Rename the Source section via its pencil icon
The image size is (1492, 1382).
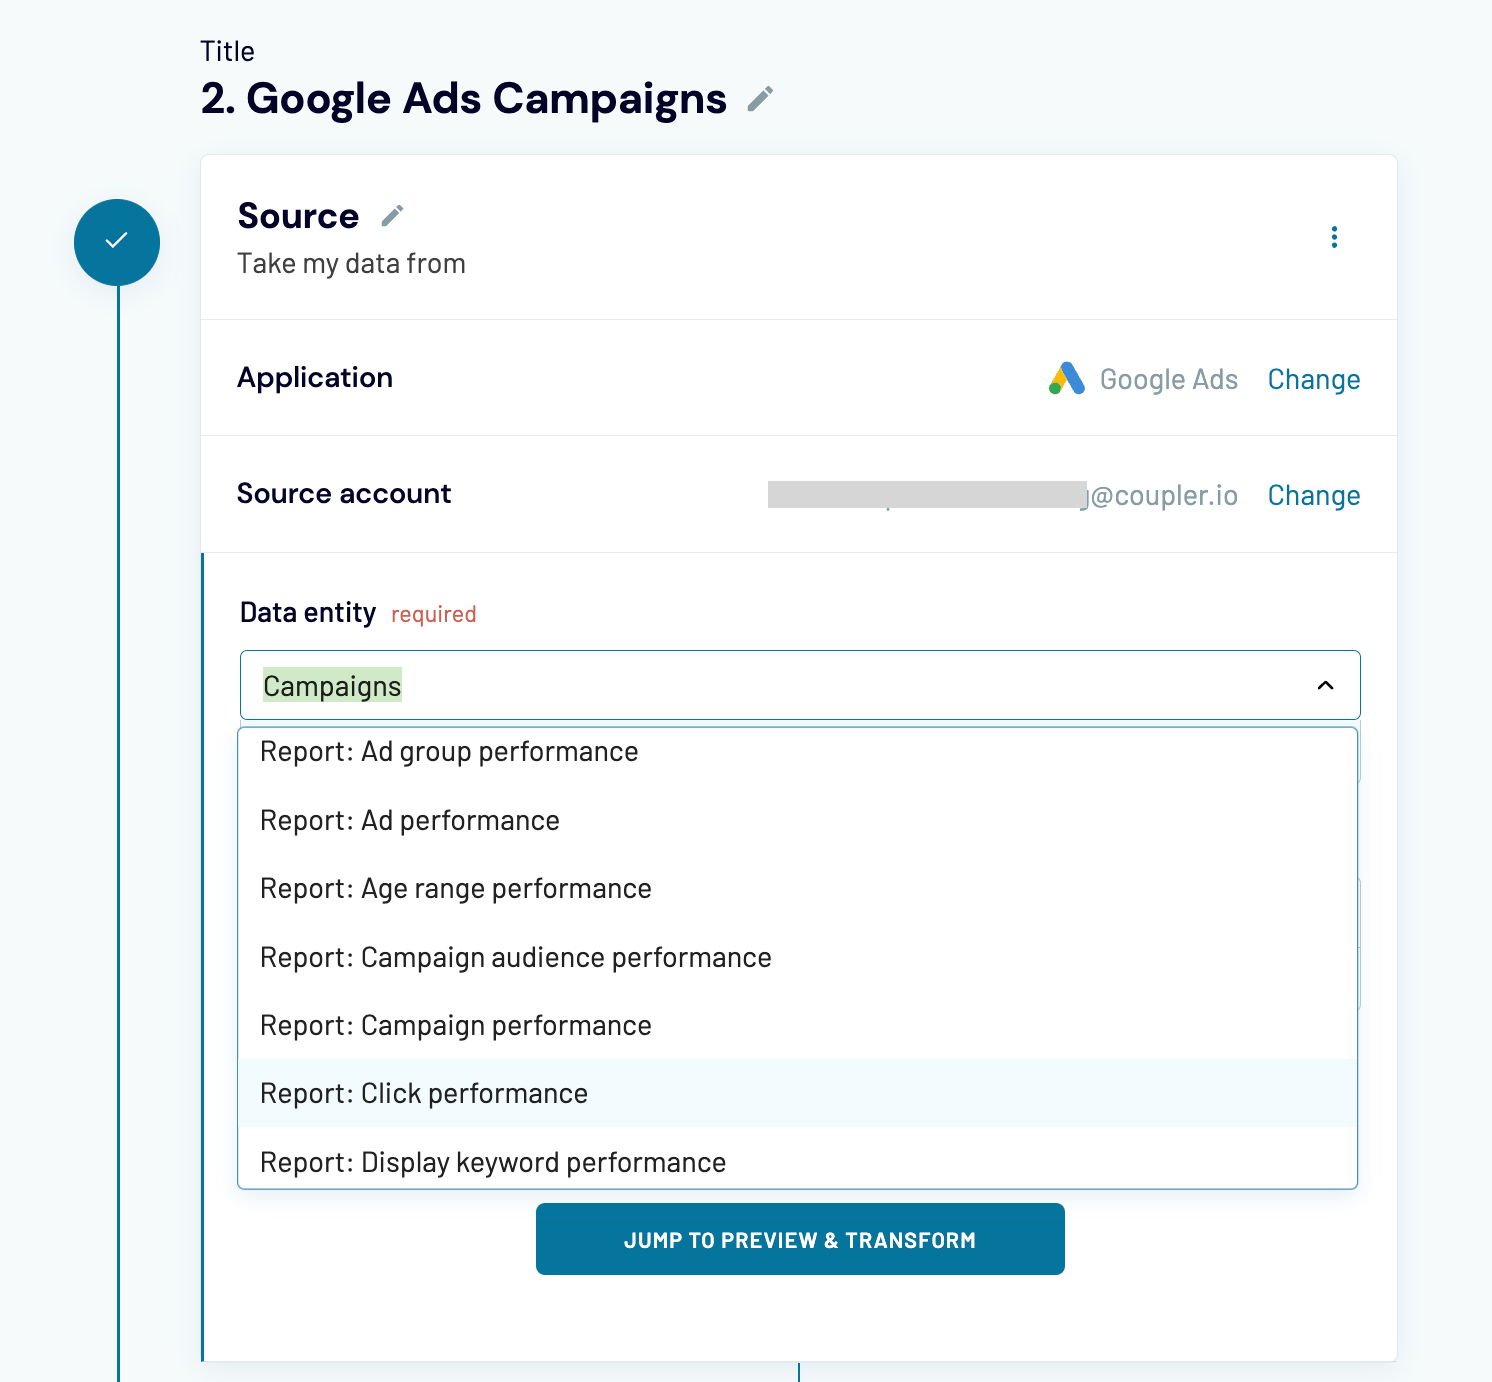pos(392,214)
